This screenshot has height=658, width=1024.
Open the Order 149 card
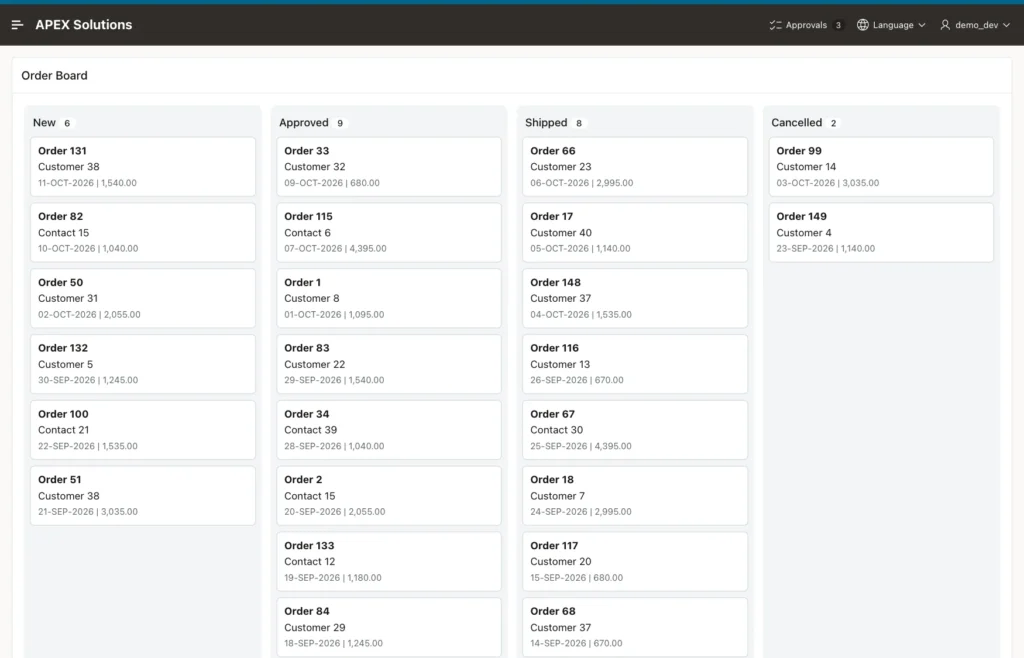click(881, 232)
